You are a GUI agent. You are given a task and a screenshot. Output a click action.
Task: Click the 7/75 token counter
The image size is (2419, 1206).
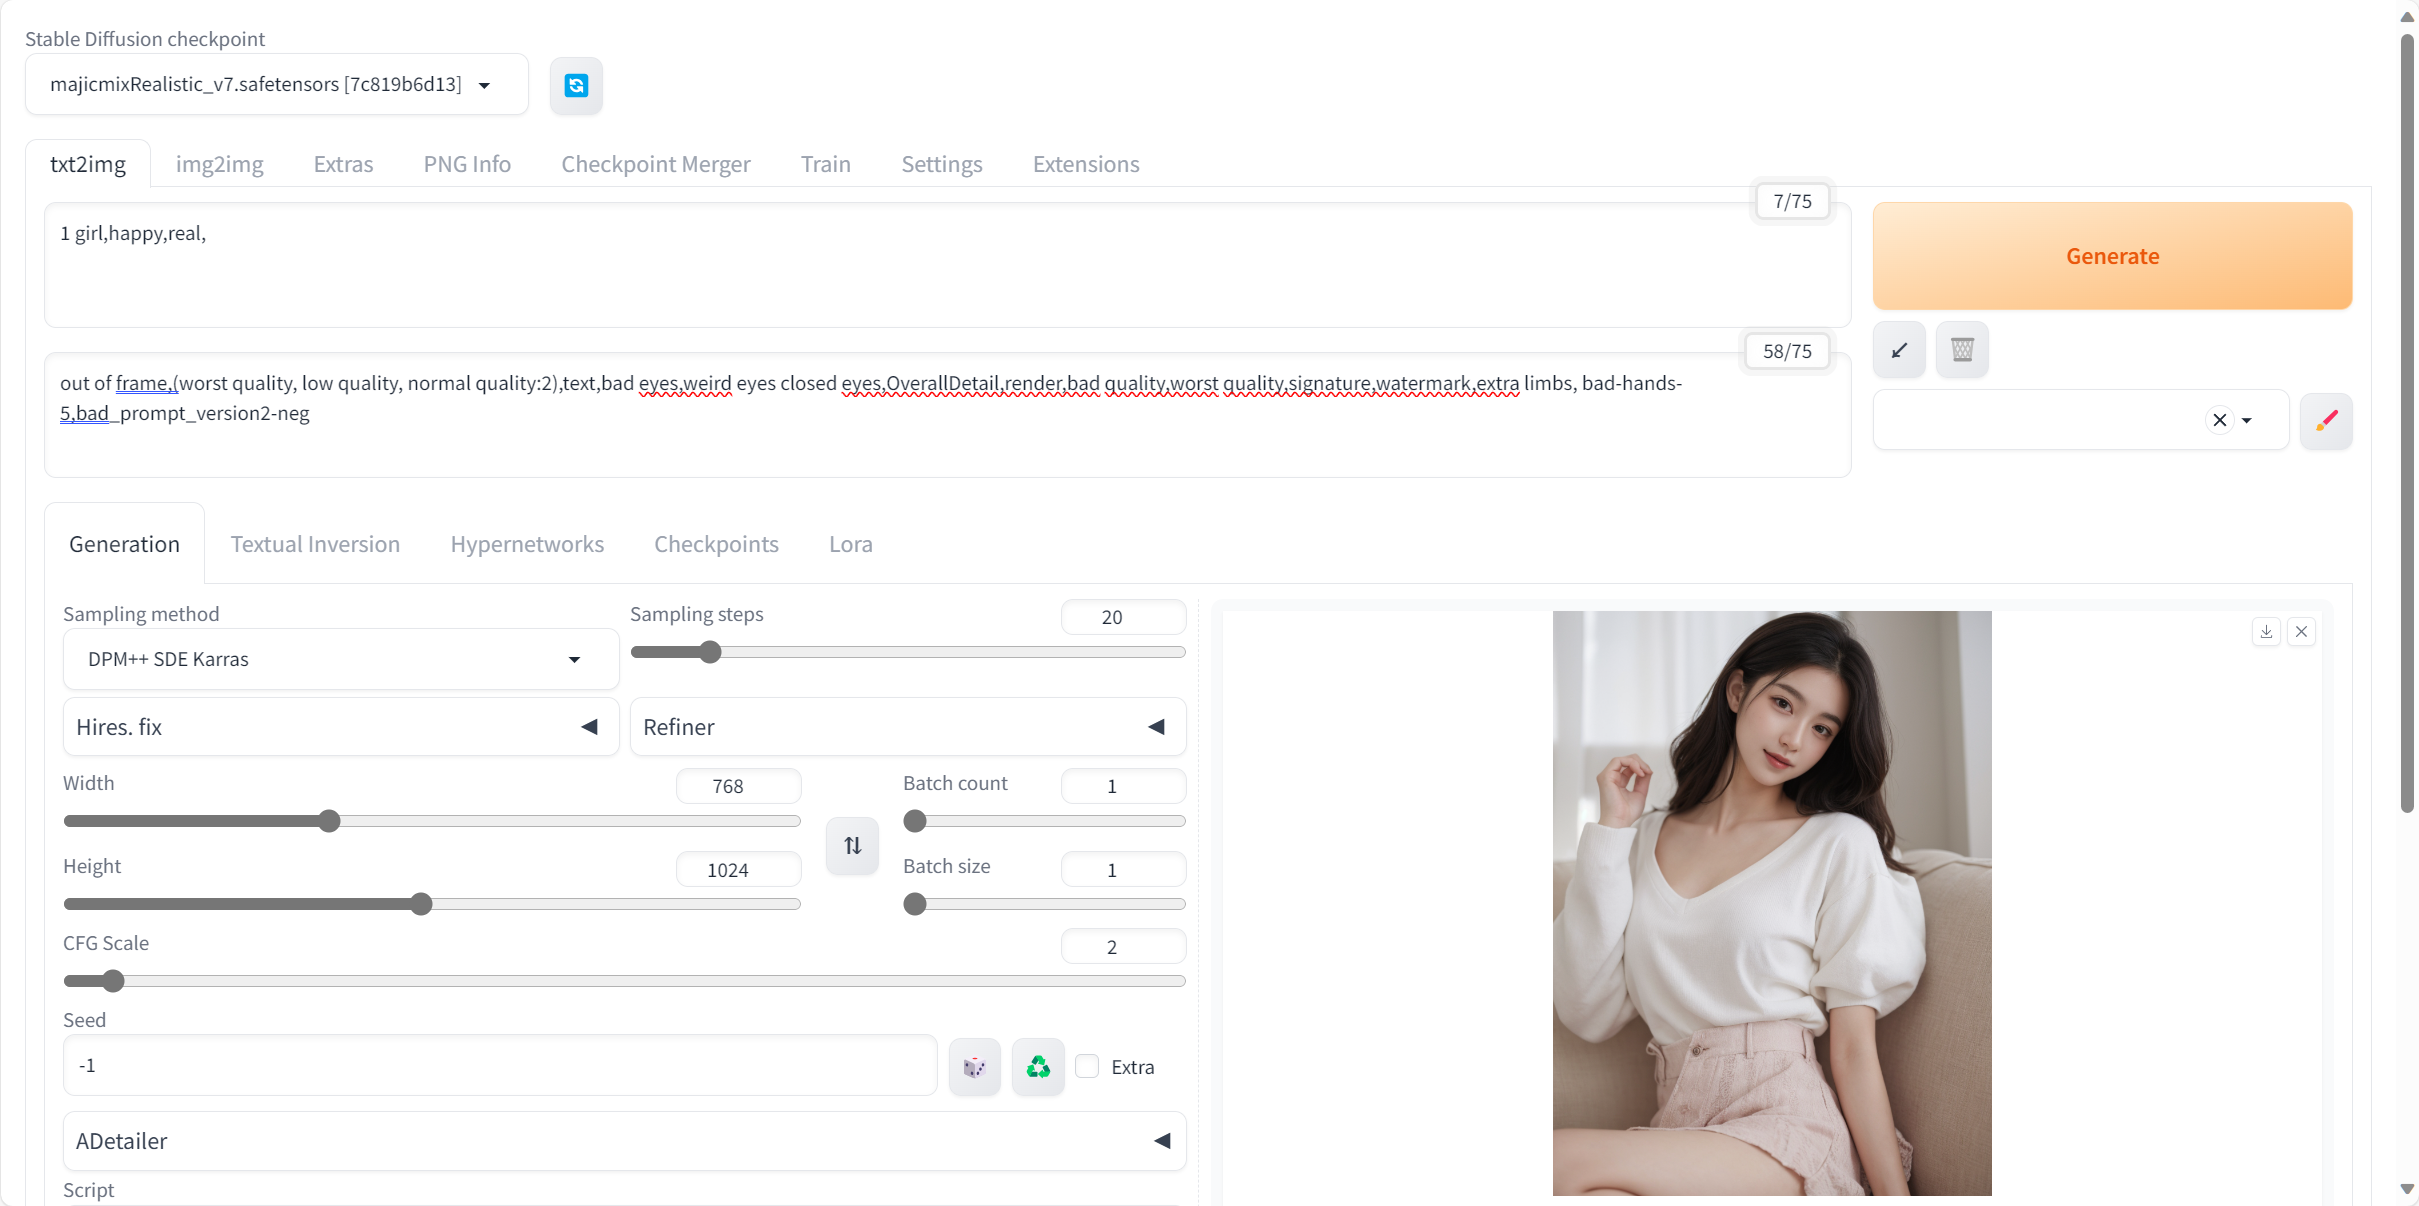coord(1792,201)
